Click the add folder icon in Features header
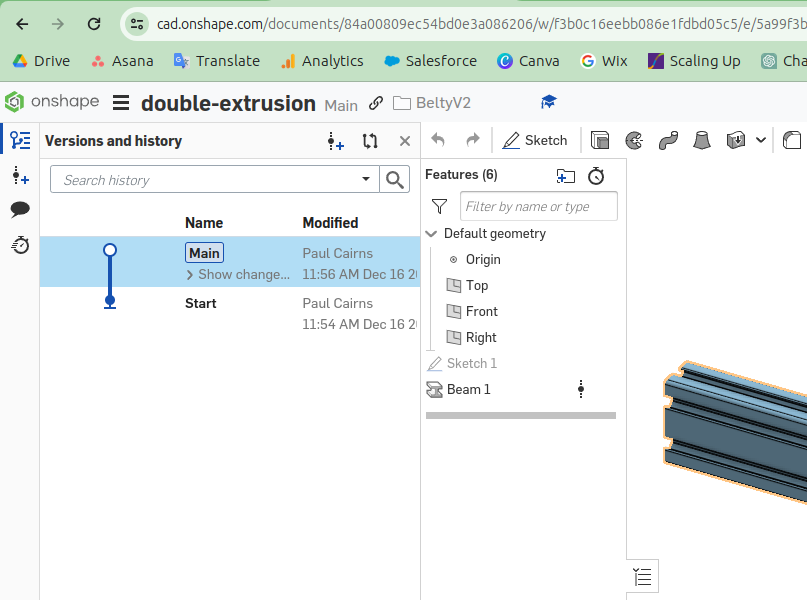This screenshot has width=807, height=600. point(565,176)
